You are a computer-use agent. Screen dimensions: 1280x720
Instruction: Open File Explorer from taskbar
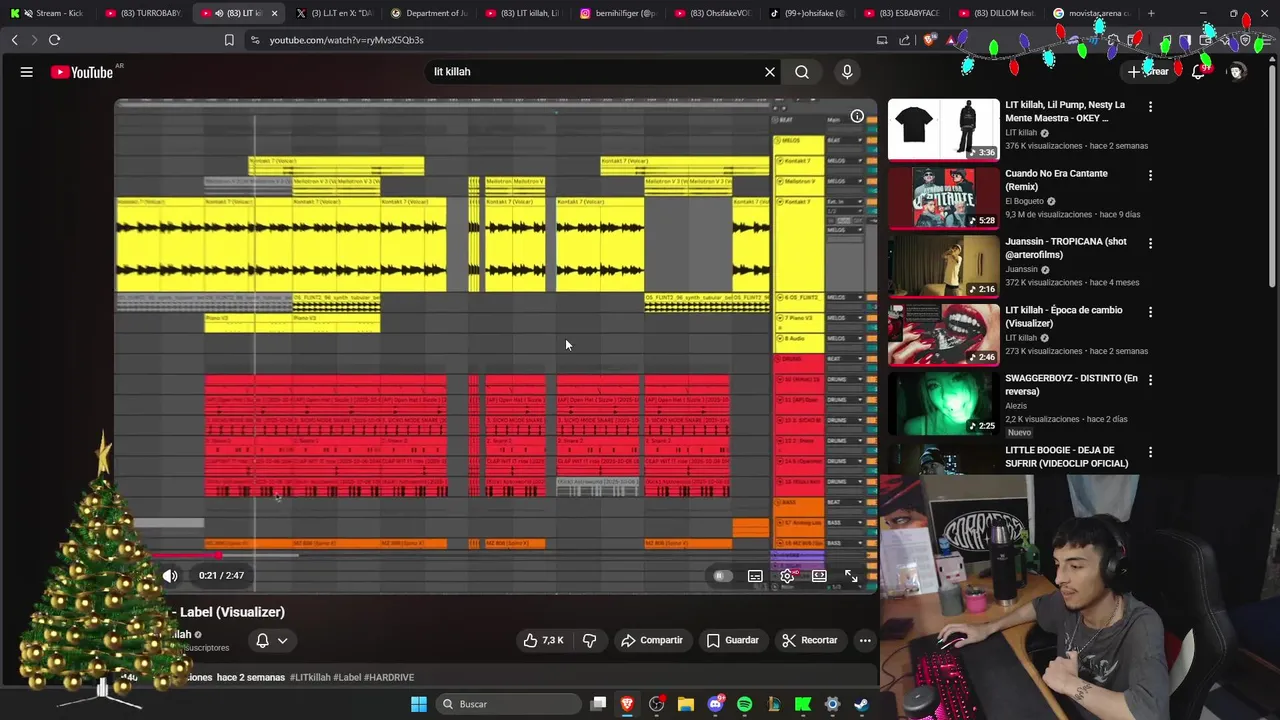coord(686,704)
